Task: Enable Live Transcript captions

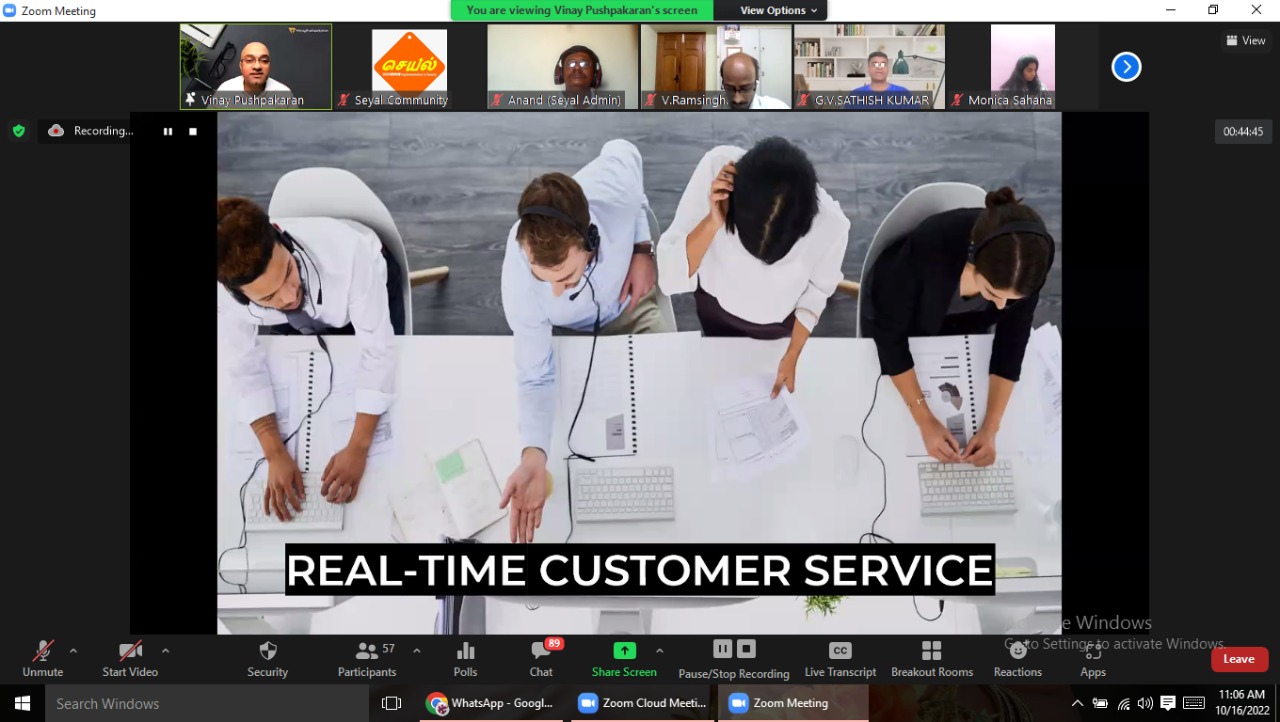Action: click(840, 652)
